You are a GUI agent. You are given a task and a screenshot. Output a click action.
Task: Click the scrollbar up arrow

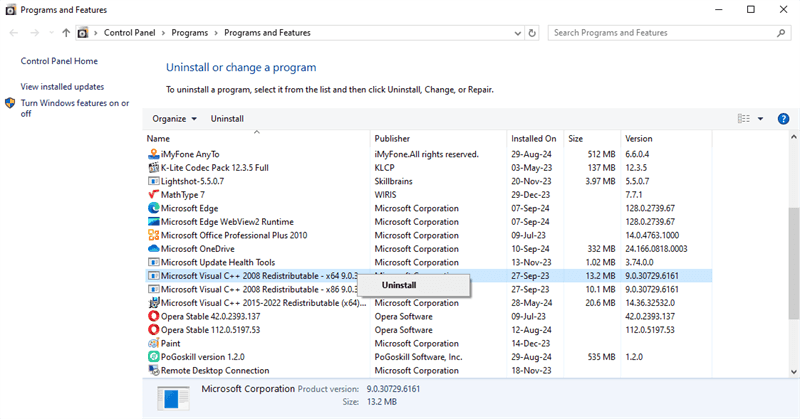(x=793, y=137)
